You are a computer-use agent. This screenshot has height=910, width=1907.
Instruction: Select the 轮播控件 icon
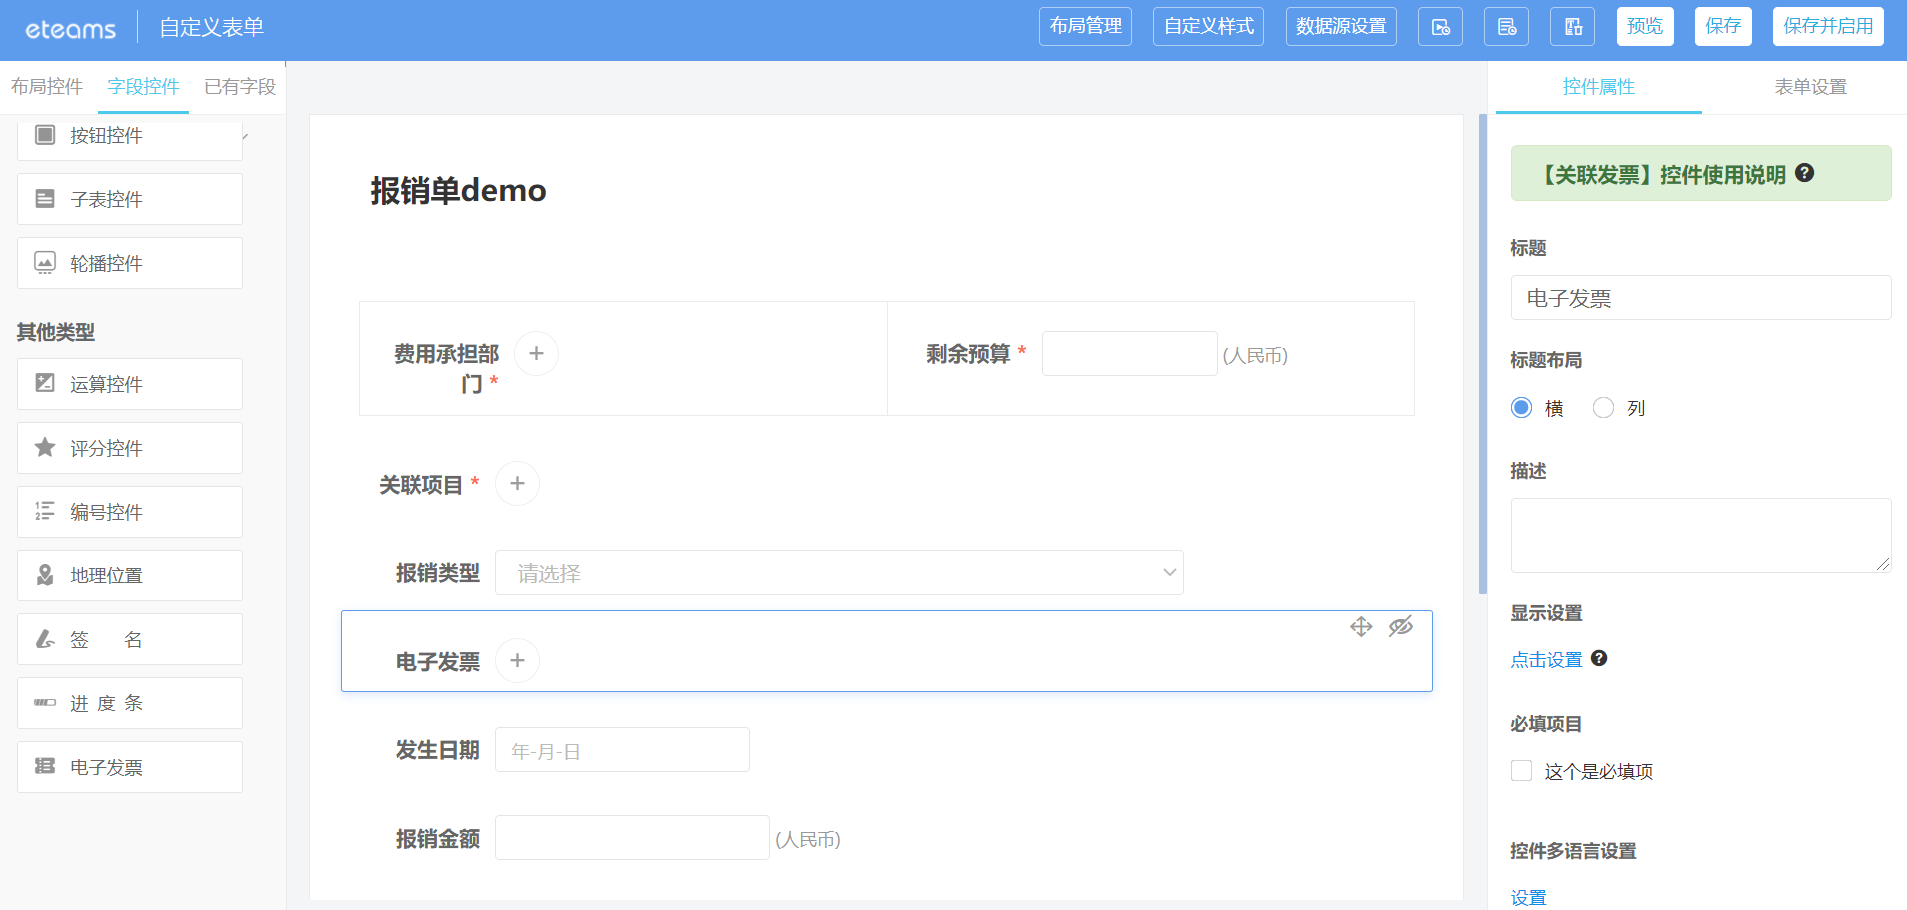45,263
